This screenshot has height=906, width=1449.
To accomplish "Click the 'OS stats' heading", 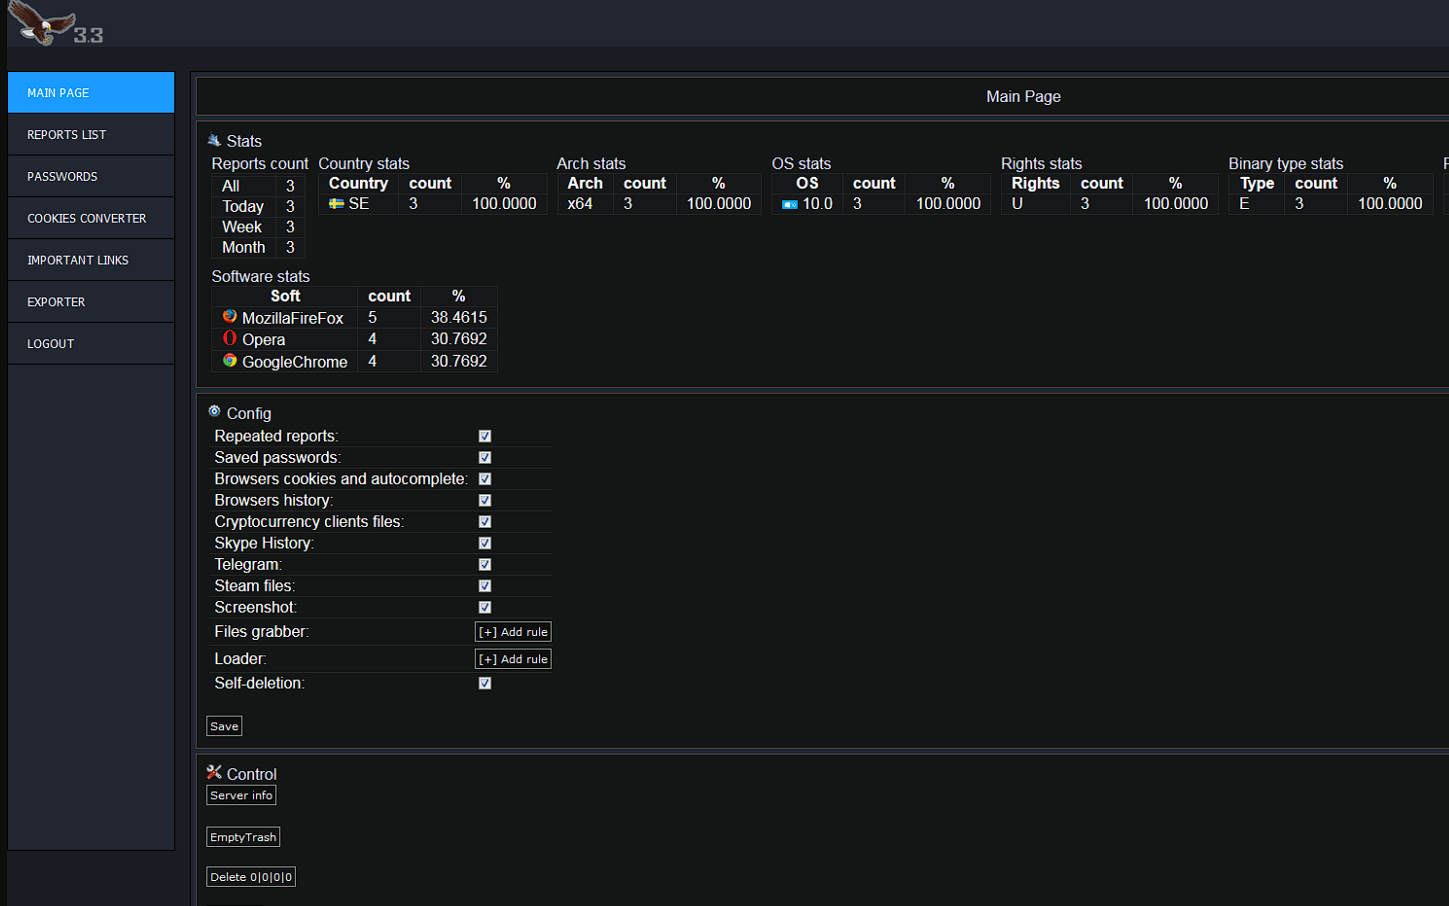I will (801, 163).
